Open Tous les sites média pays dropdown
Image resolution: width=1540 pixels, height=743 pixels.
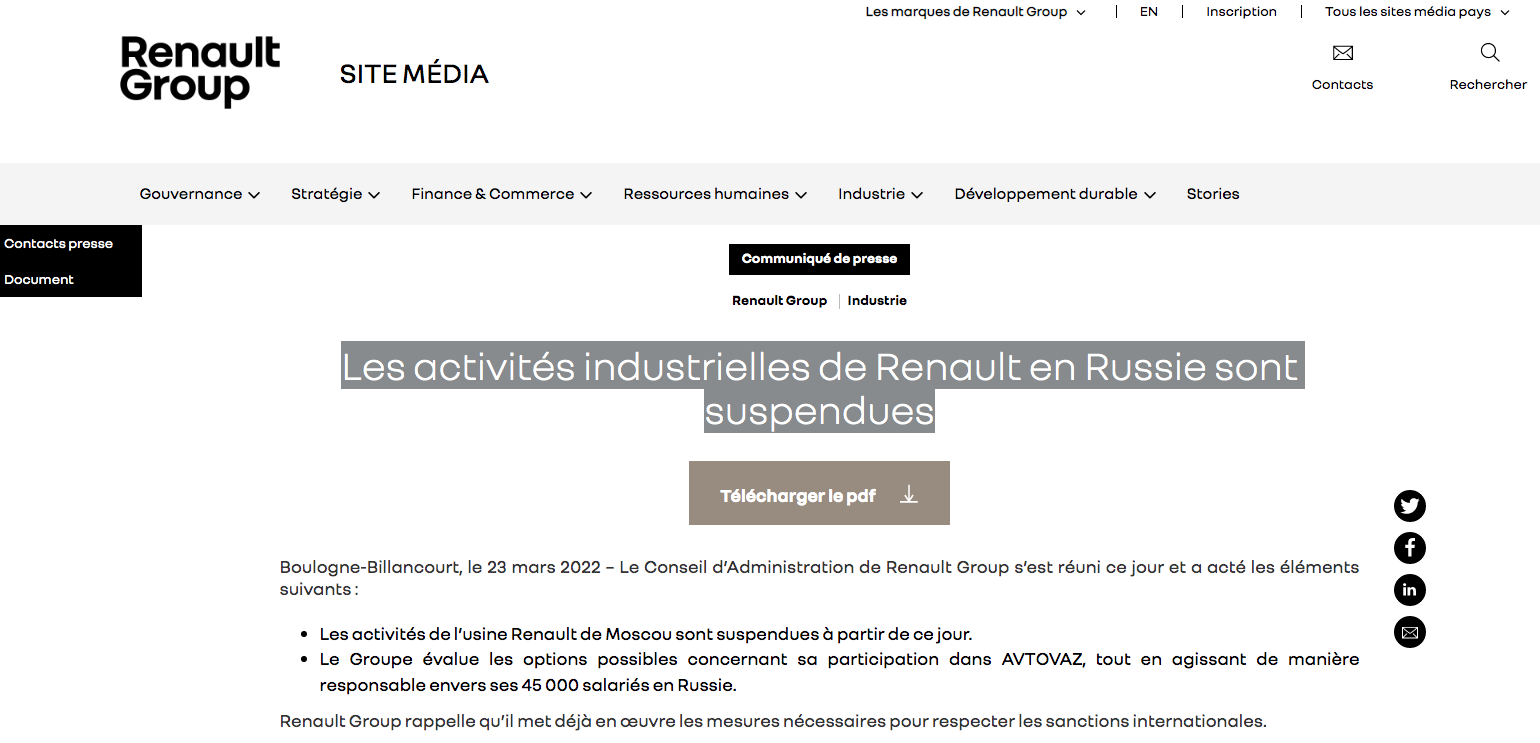pyautogui.click(x=1417, y=12)
